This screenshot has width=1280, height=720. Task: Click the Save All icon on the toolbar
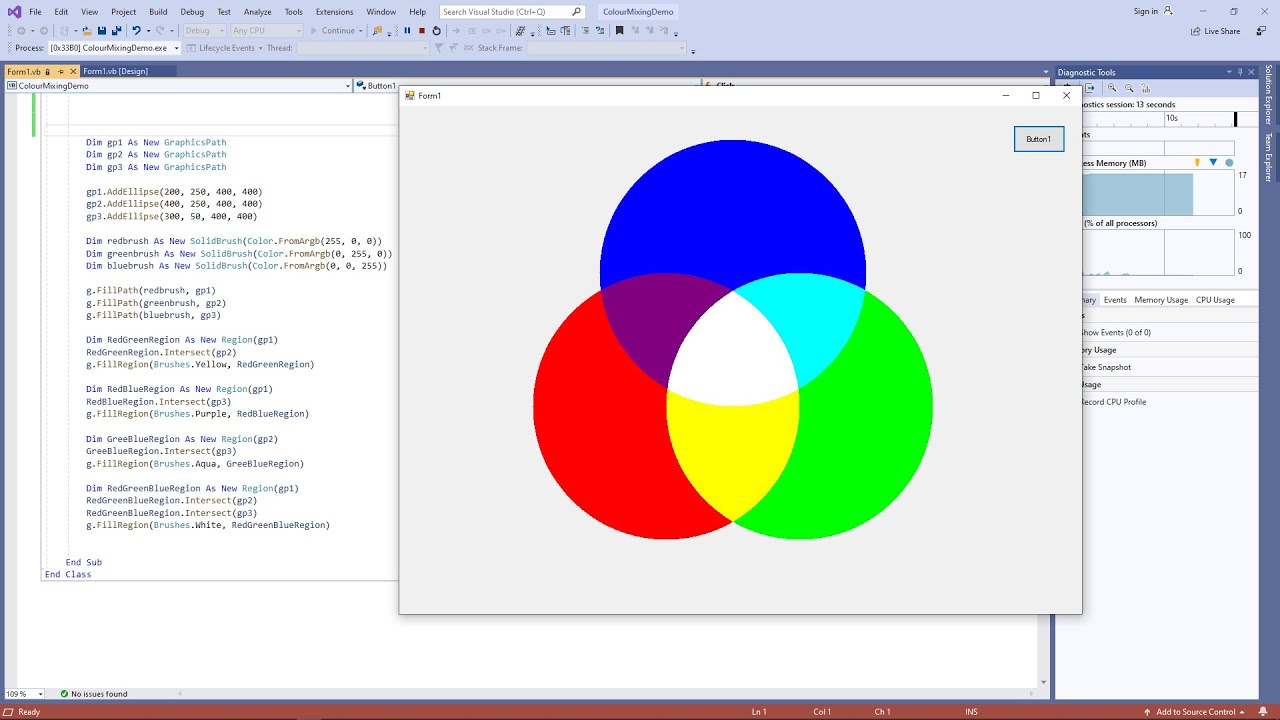118,31
